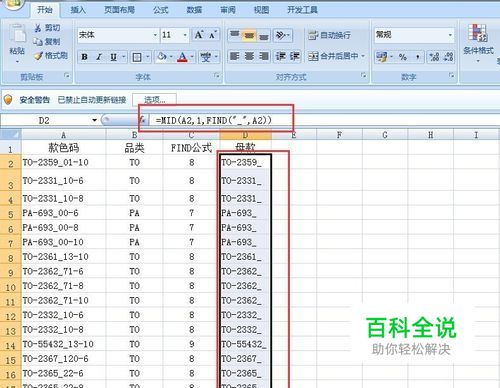This screenshot has height=388, width=500.
Task: Click the FIND公式 header cell
Action: click(x=191, y=148)
